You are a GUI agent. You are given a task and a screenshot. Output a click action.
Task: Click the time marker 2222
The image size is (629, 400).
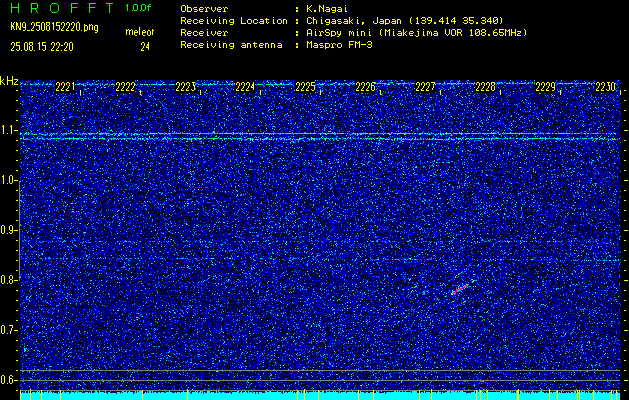(x=125, y=87)
